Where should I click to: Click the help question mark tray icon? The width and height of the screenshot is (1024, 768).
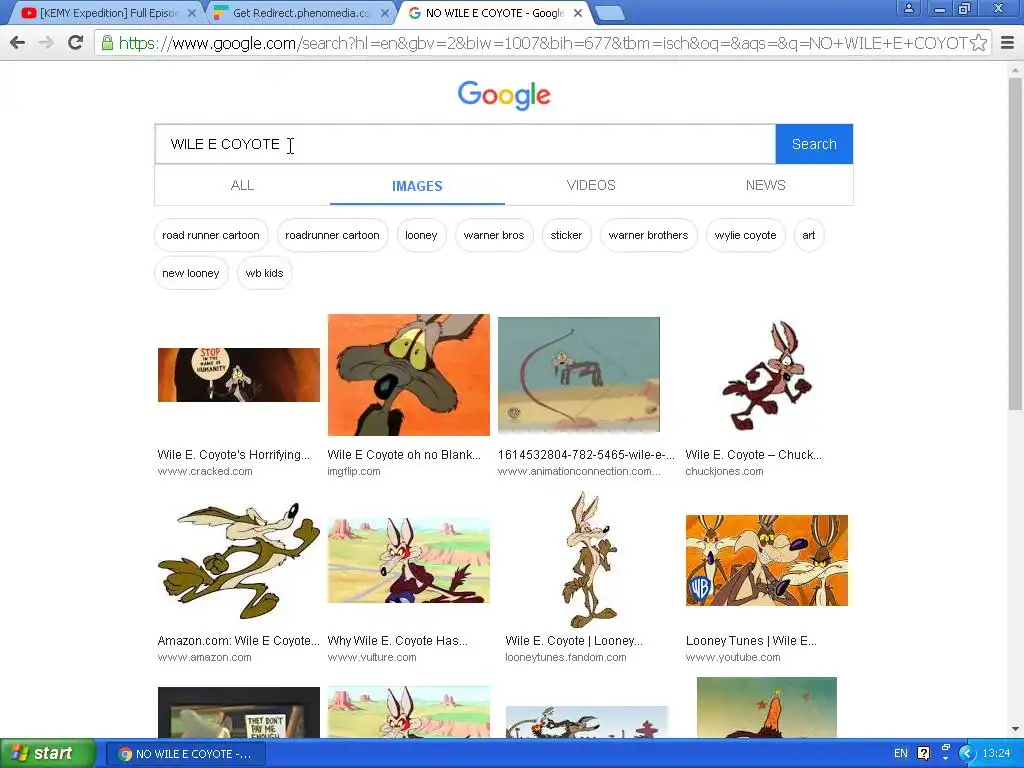tap(923, 754)
